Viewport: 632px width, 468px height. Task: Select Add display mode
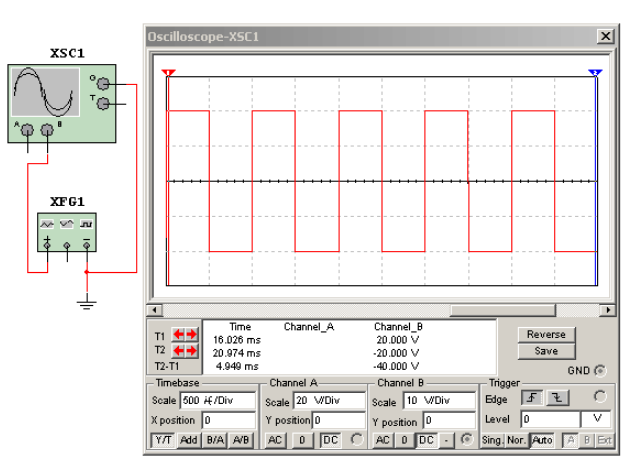coord(188,440)
